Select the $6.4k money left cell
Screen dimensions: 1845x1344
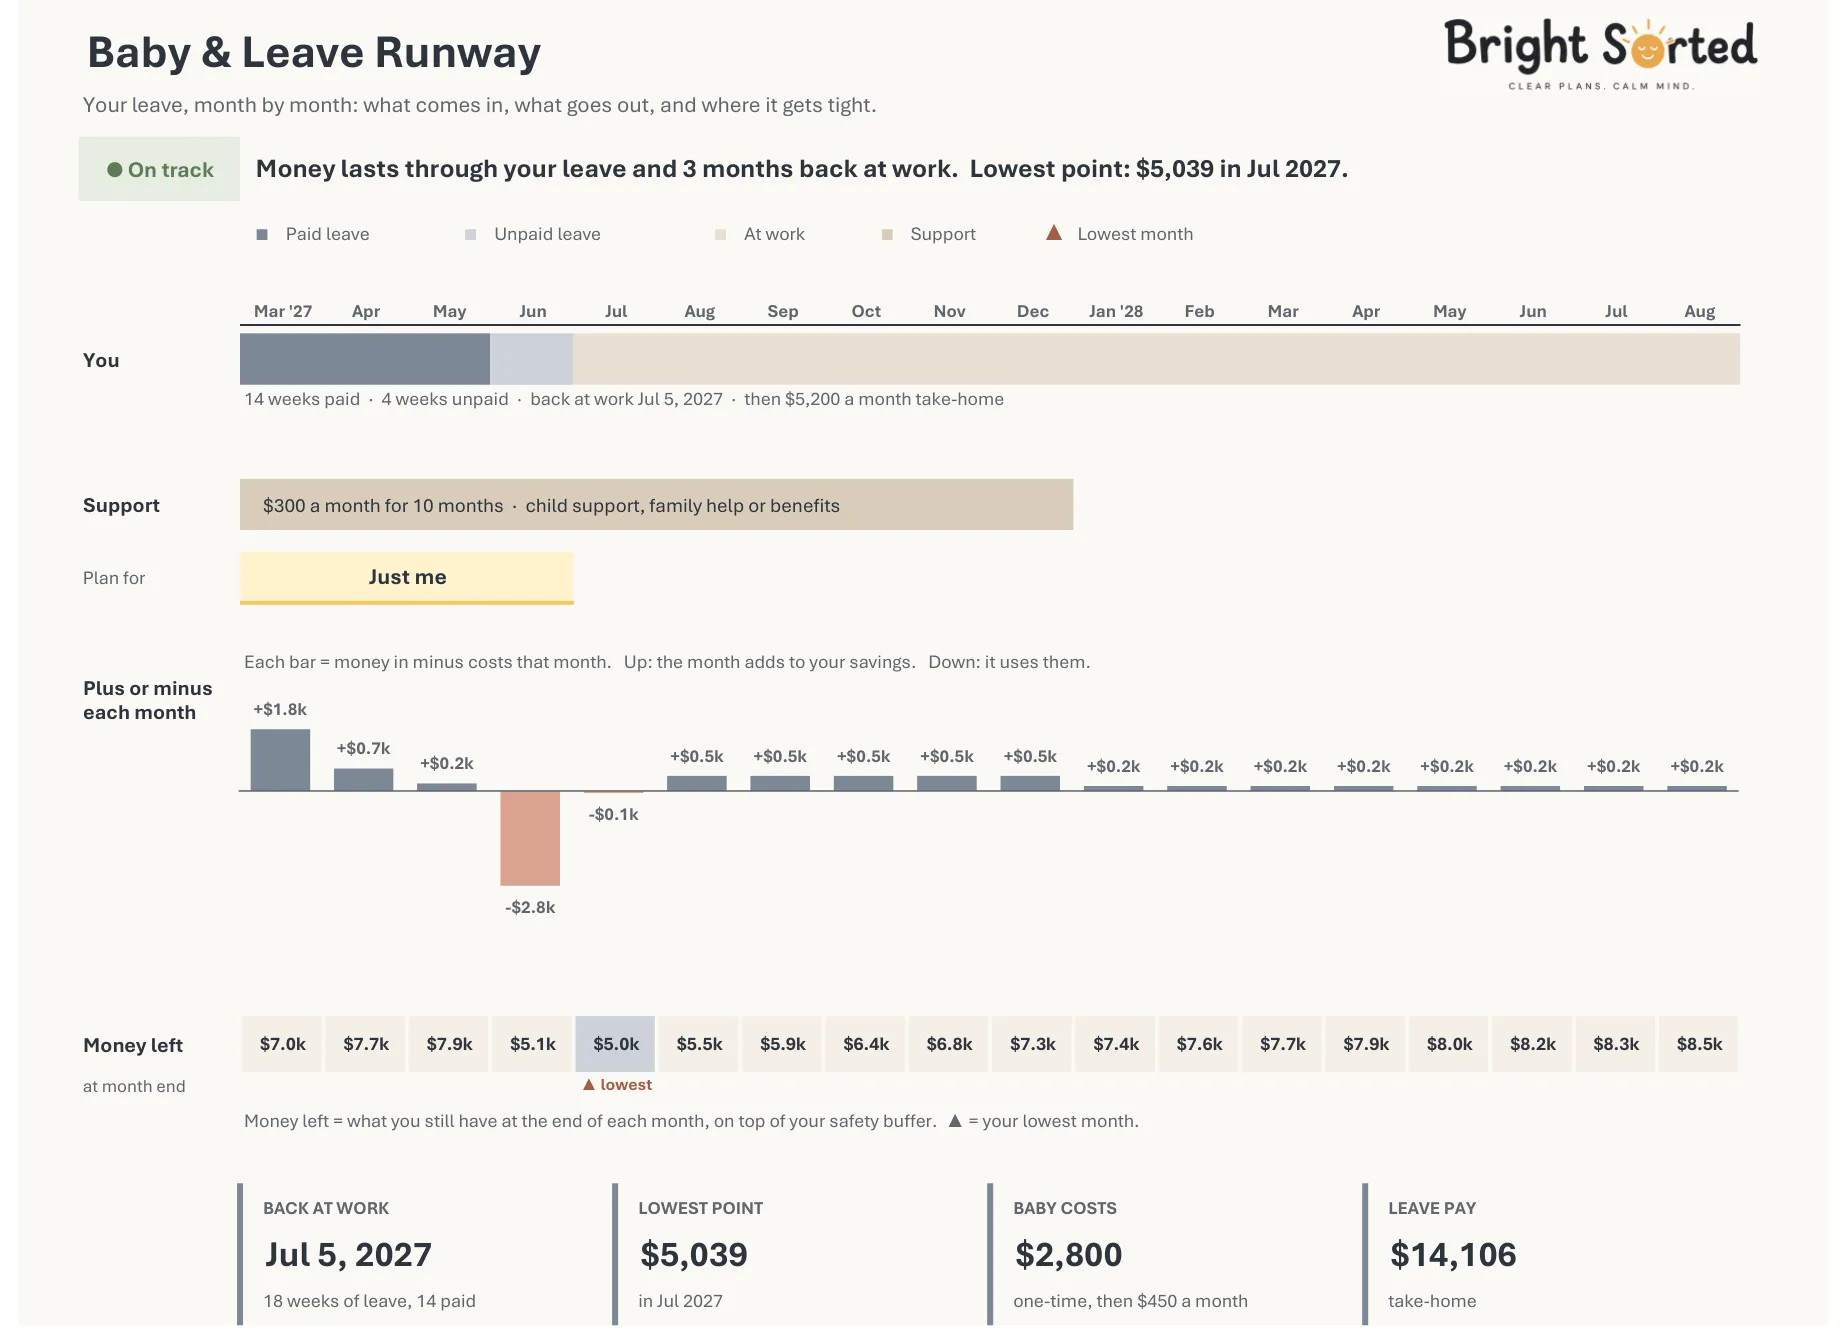coord(866,1044)
